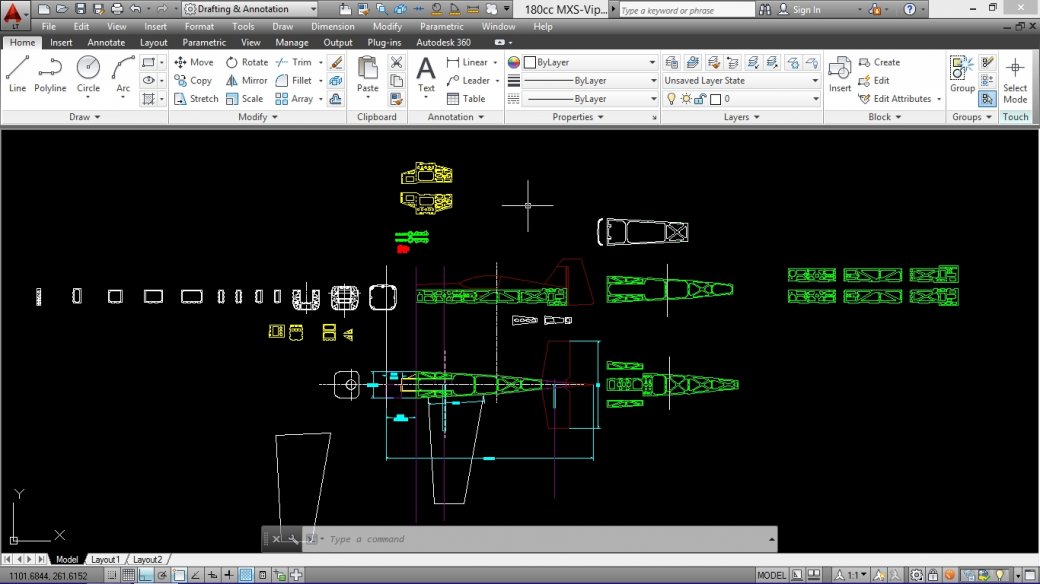The height and width of the screenshot is (584, 1040).
Task: Click the Rotate tool
Action: tap(247, 62)
